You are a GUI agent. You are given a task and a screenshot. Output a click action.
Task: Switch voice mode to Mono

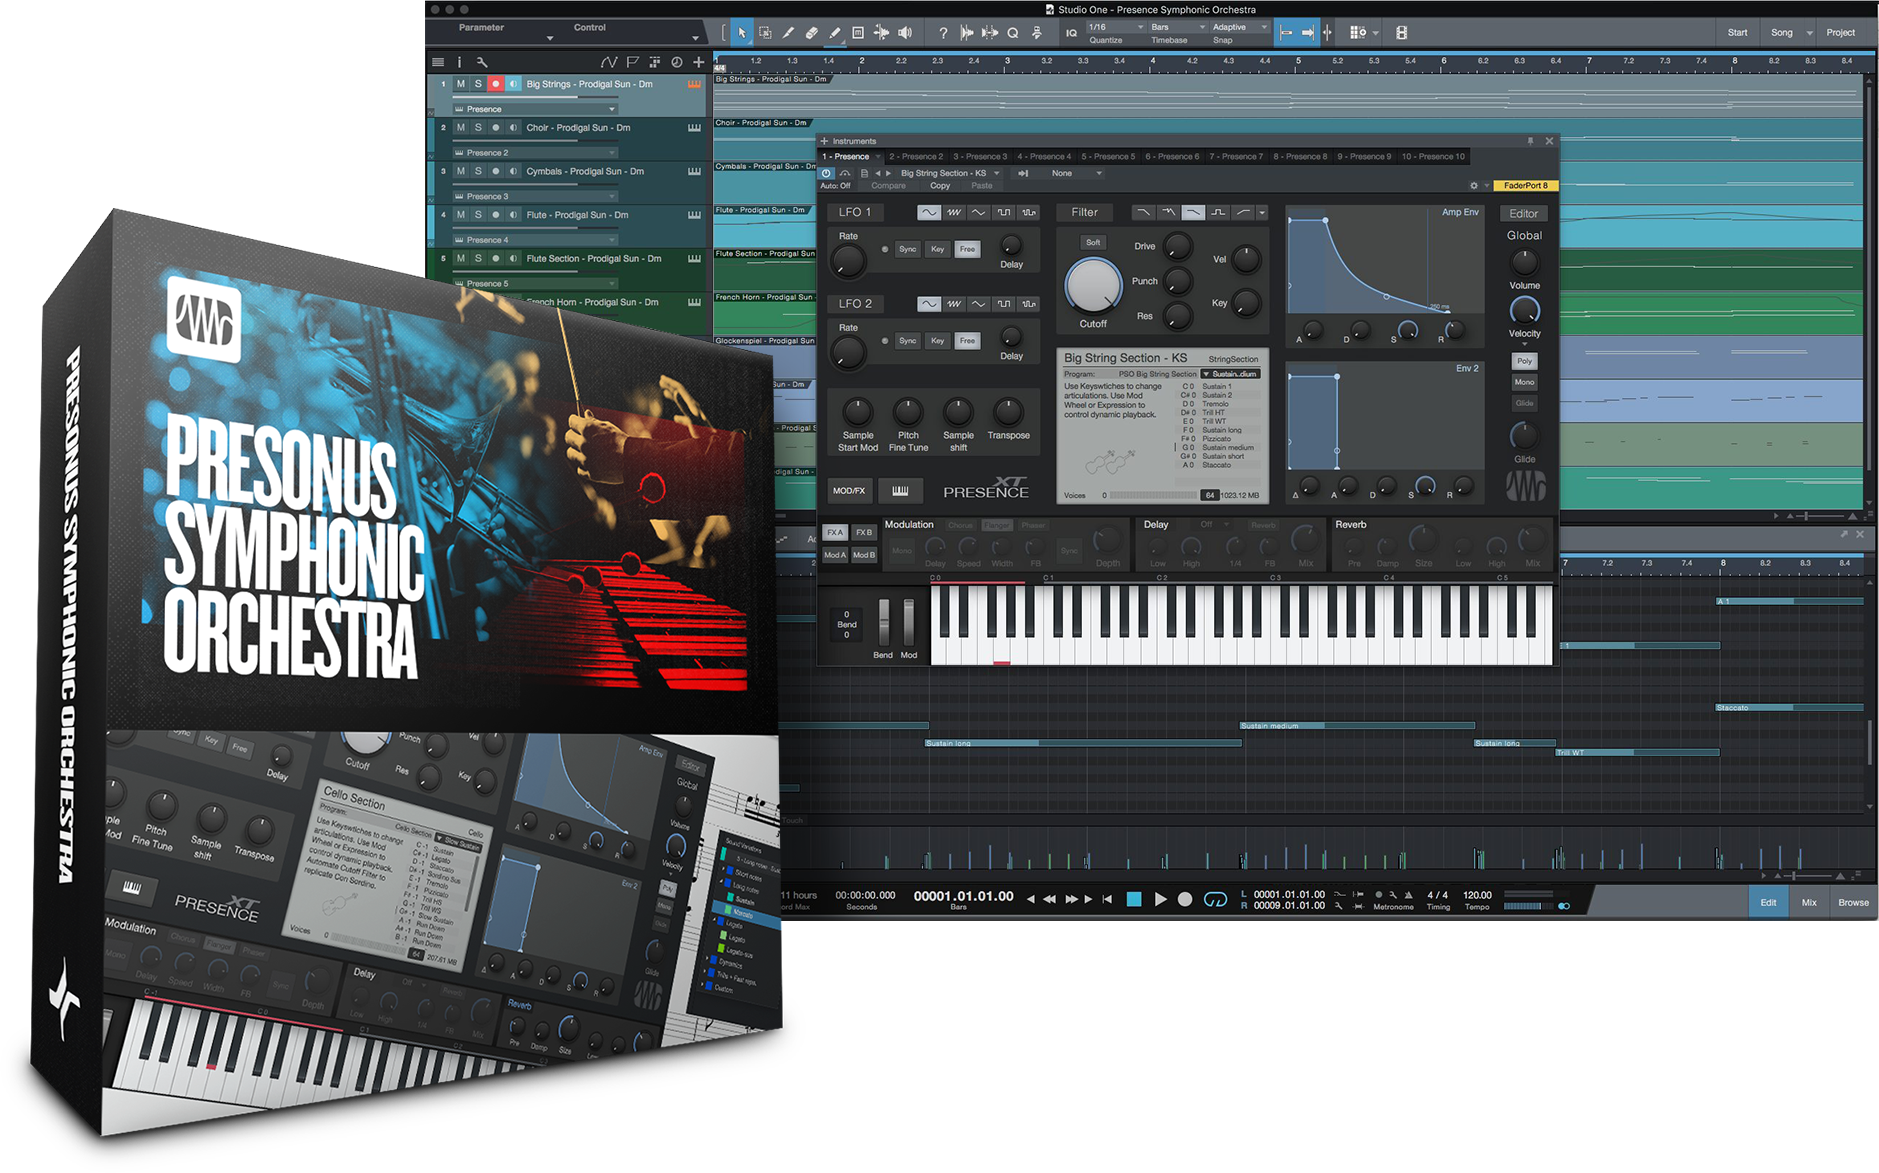1524,382
